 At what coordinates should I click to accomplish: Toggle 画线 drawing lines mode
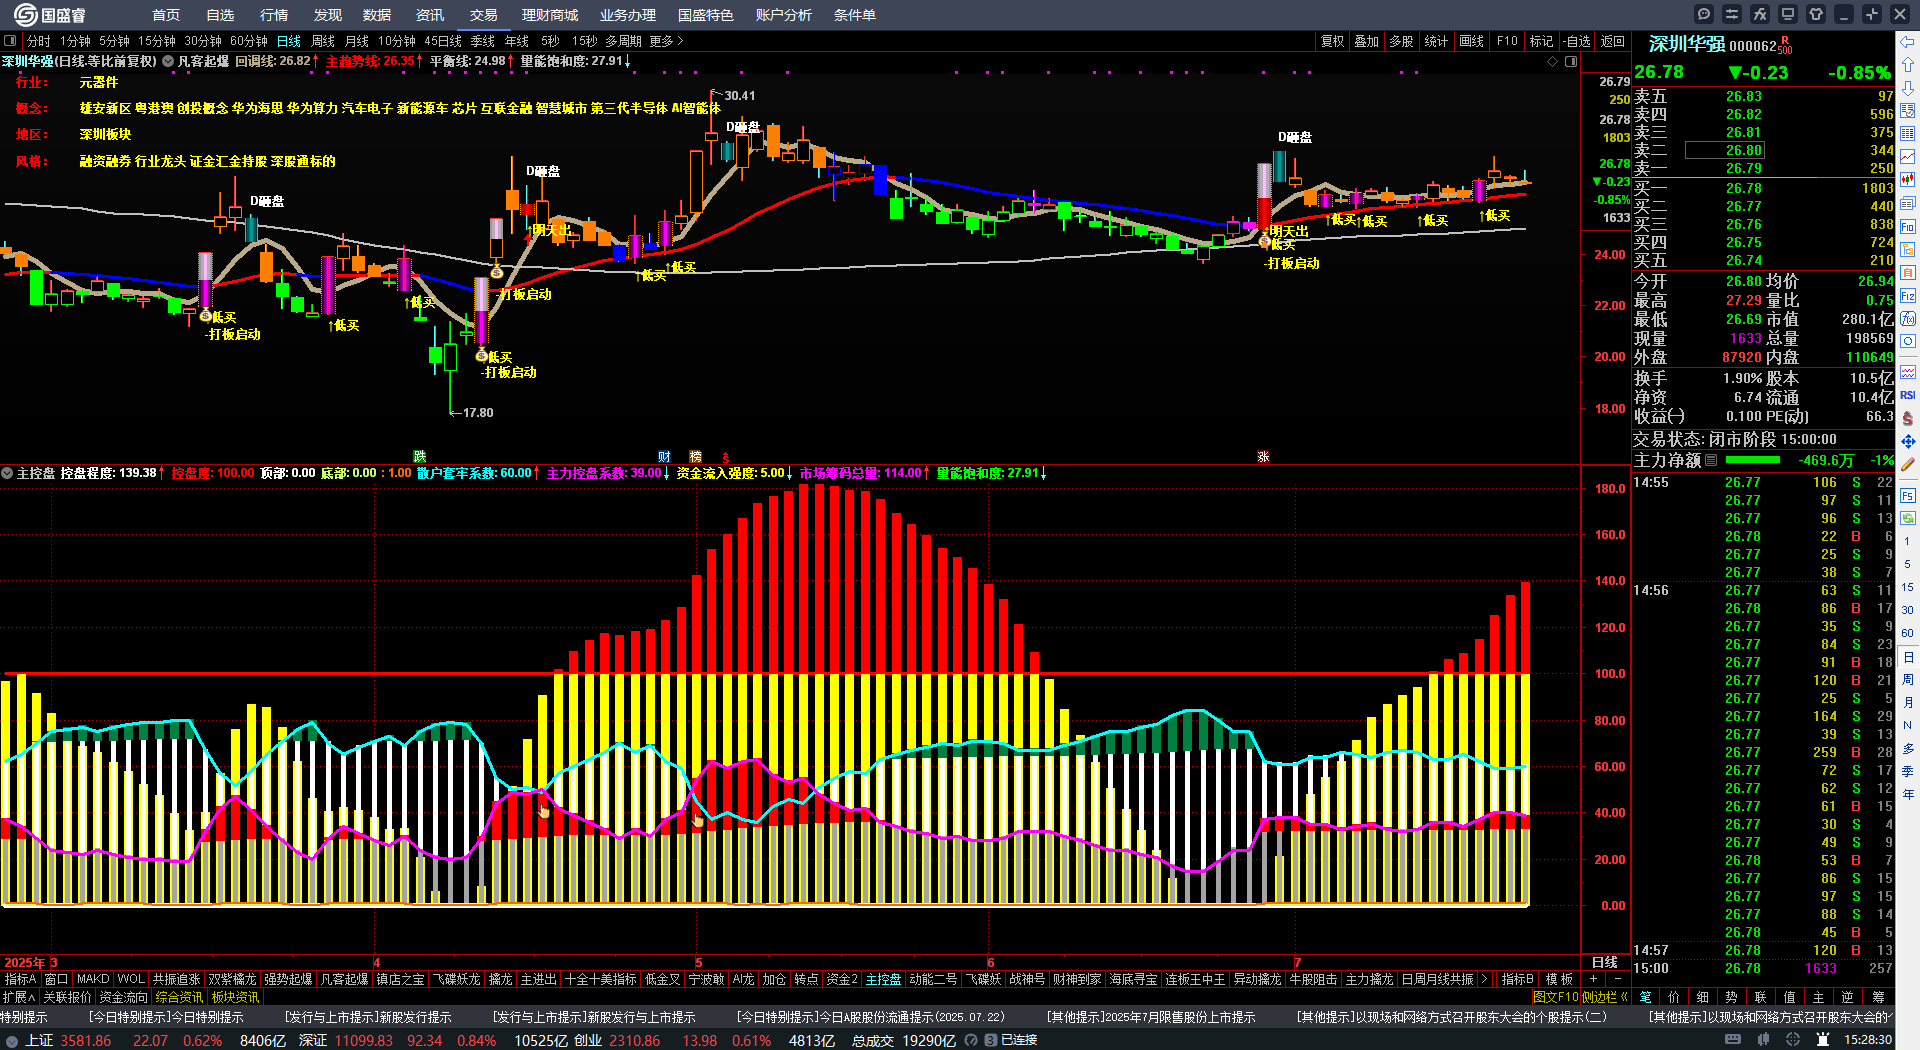pyautogui.click(x=1471, y=41)
